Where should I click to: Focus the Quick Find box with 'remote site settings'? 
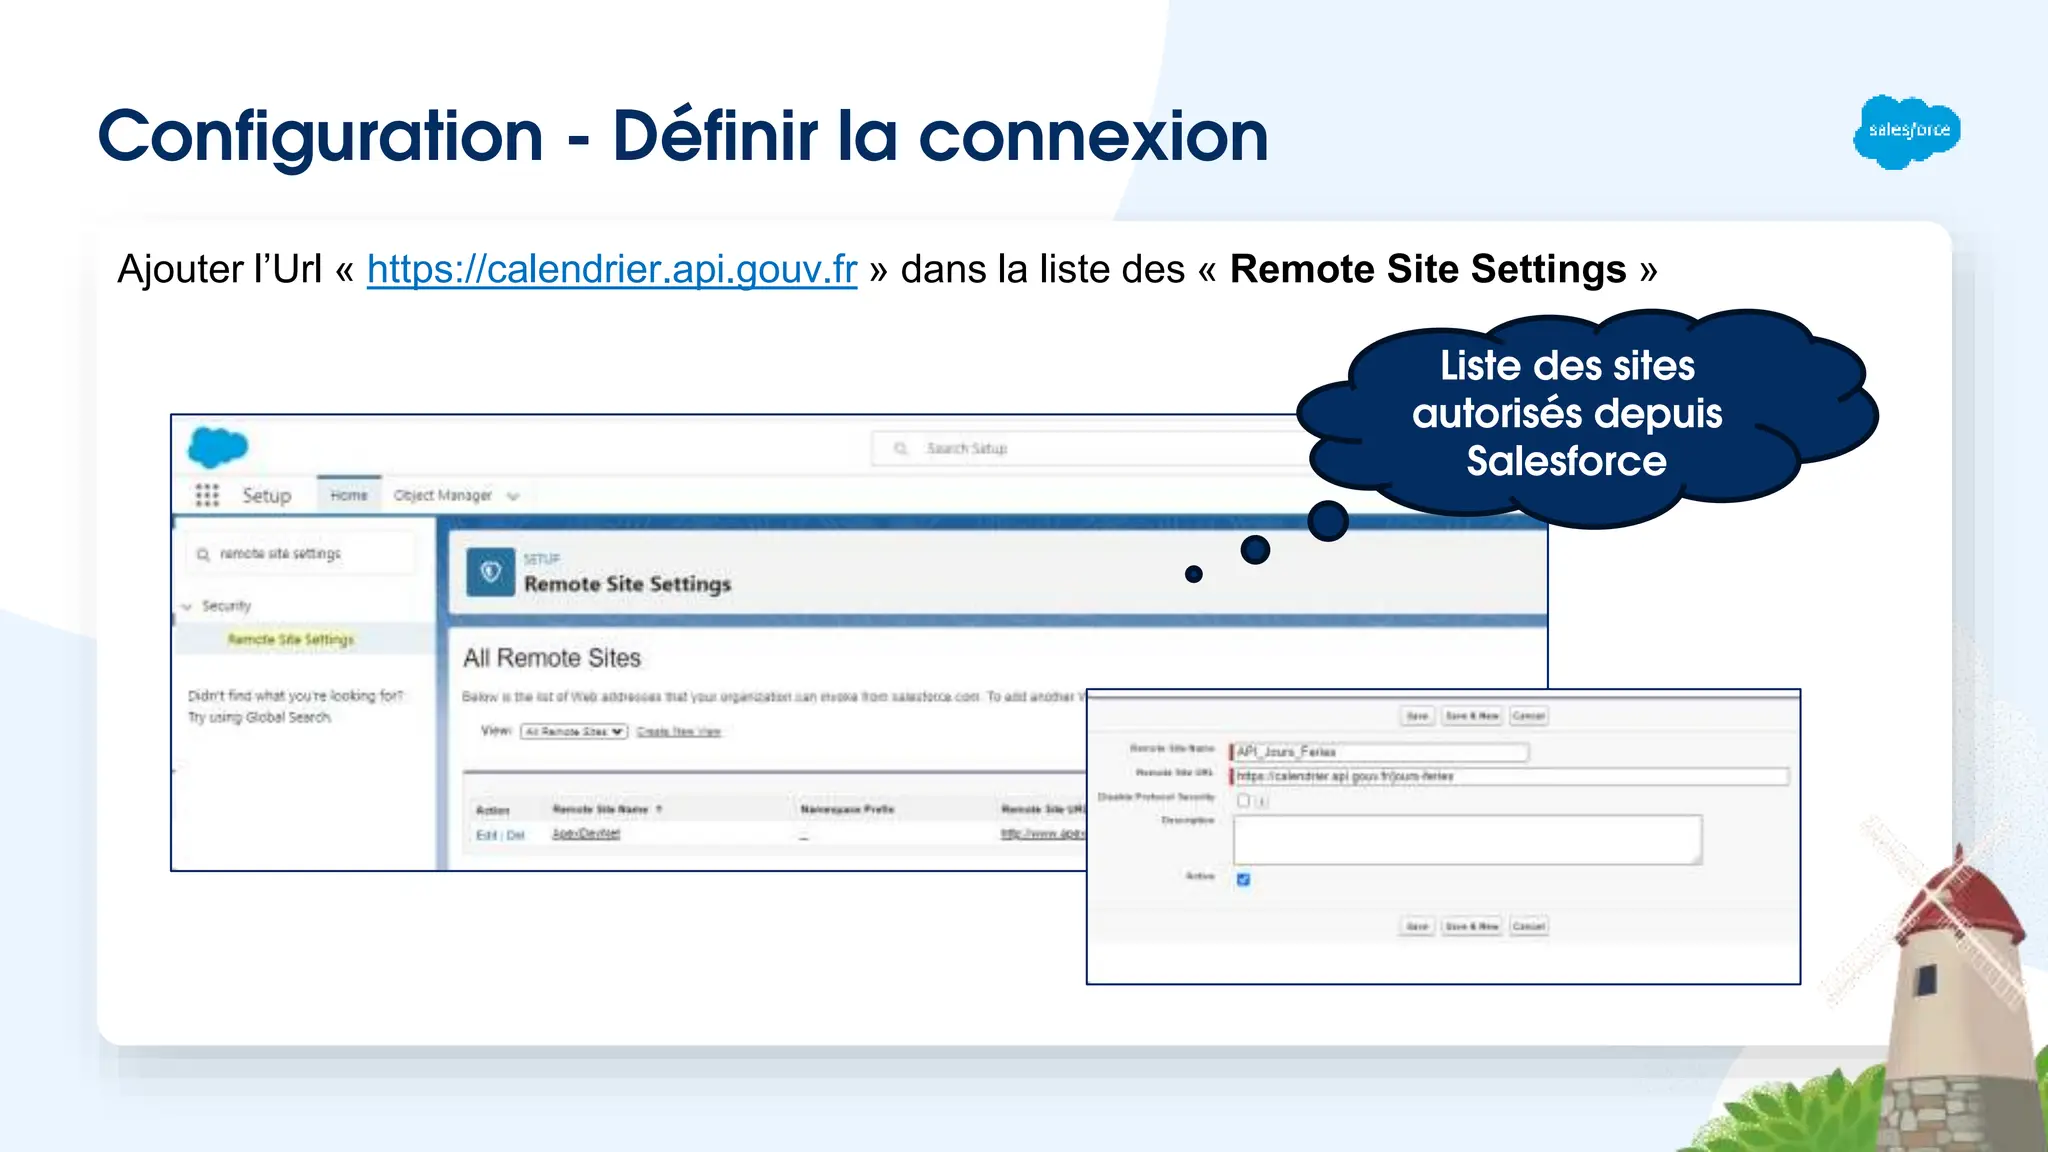300,553
